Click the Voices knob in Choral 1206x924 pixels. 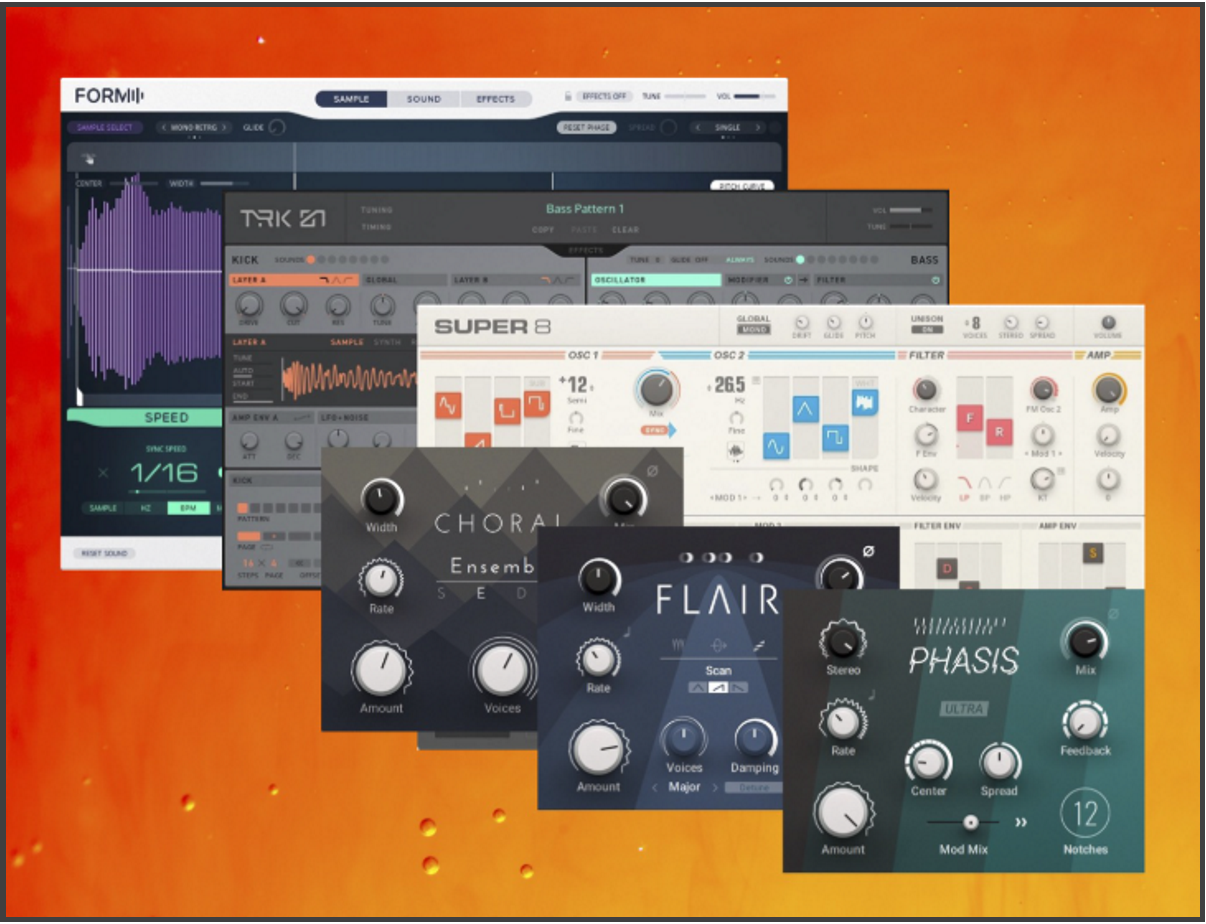coord(503,671)
